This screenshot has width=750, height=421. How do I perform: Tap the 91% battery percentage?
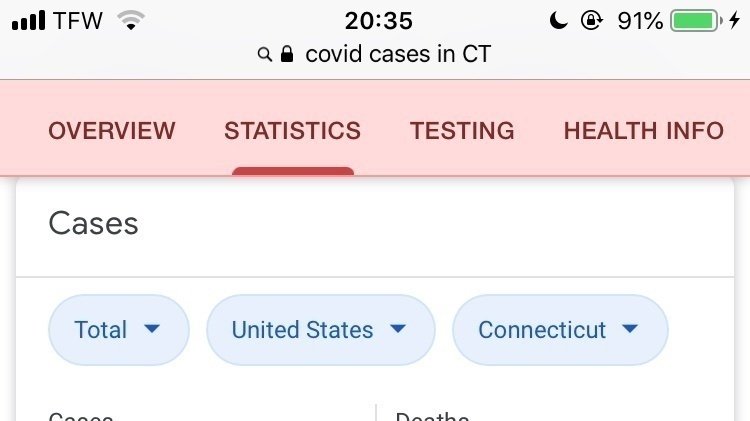click(x=640, y=21)
